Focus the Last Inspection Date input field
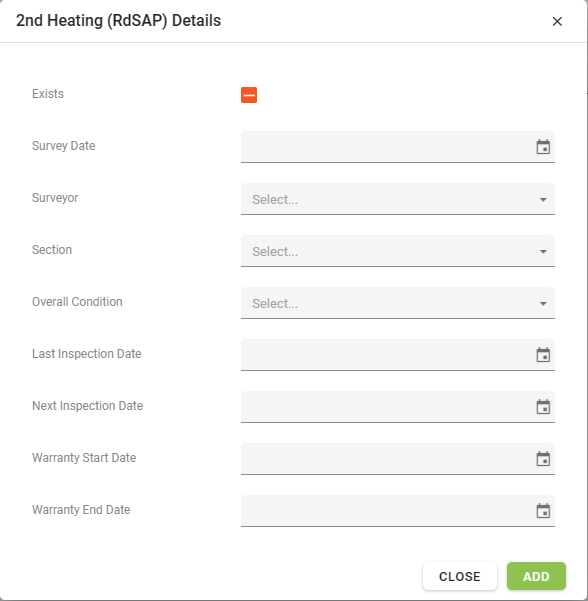 397,355
